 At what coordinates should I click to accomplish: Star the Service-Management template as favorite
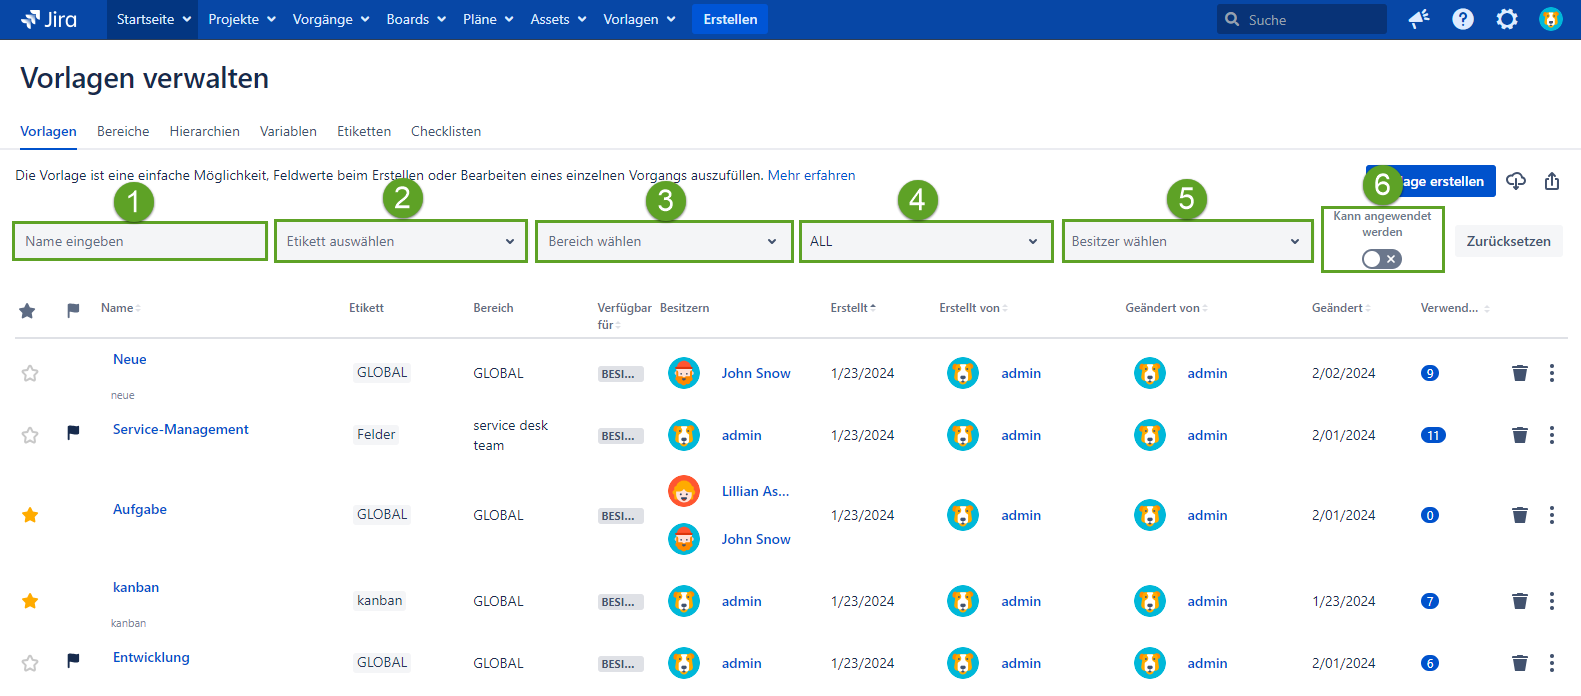pyautogui.click(x=30, y=435)
